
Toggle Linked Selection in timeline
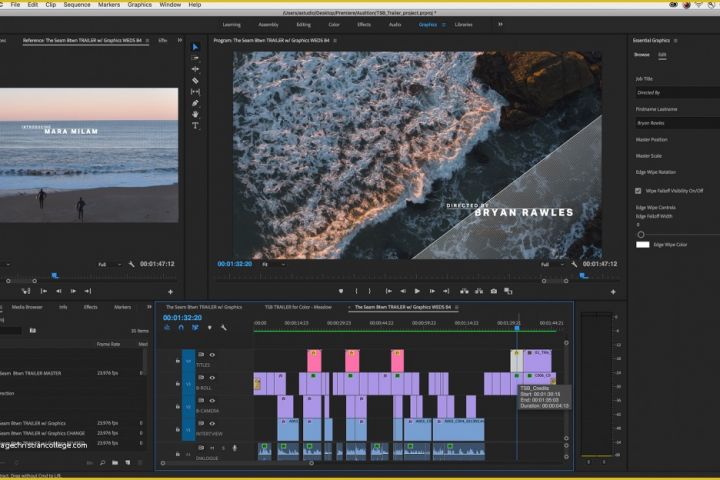[x=195, y=328]
